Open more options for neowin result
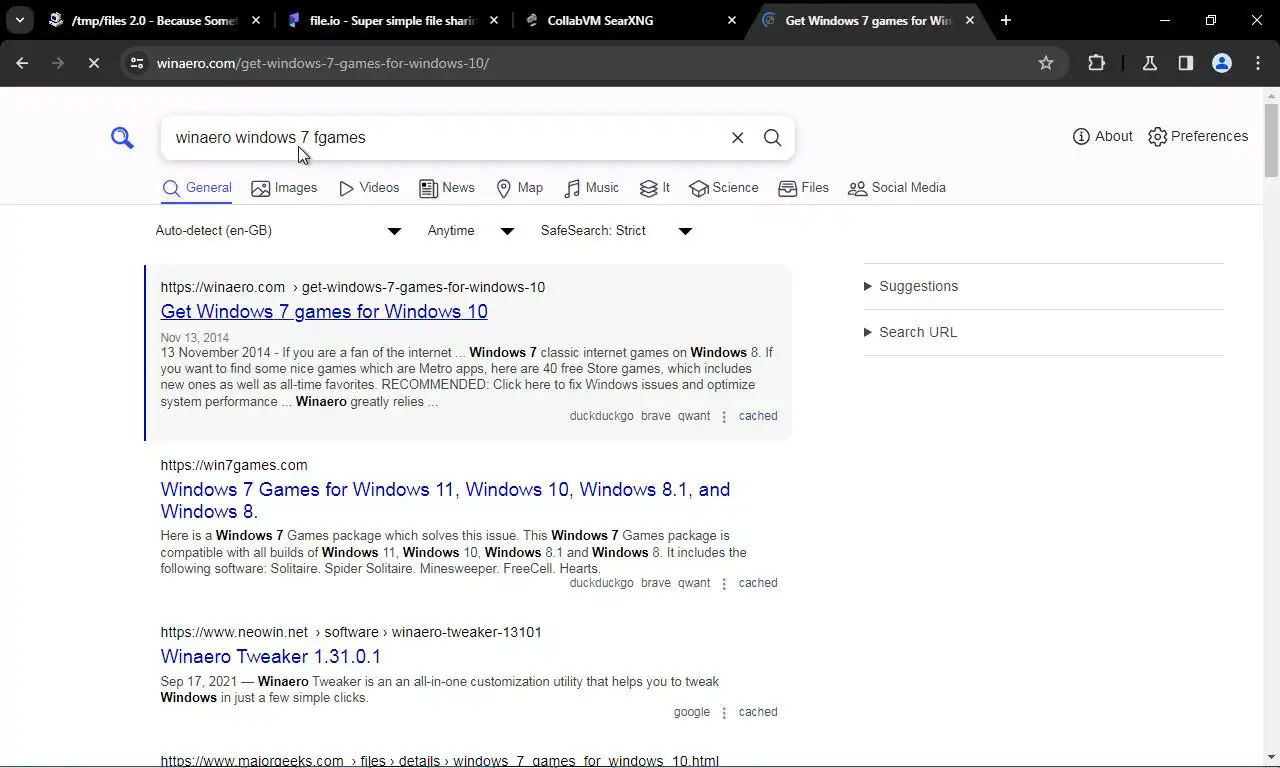The width and height of the screenshot is (1280, 768). (x=724, y=713)
